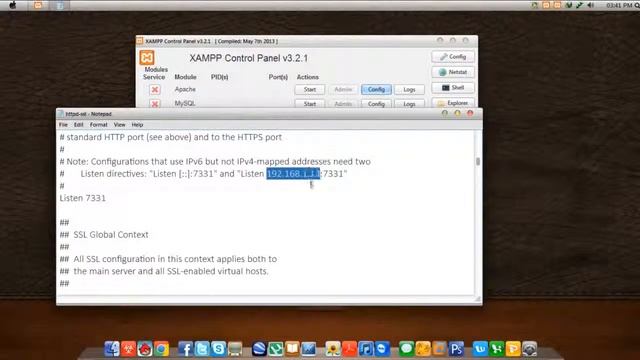Open Apache Logs in XAMPP
Viewport: 640px width, 360px height.
coord(409,89)
